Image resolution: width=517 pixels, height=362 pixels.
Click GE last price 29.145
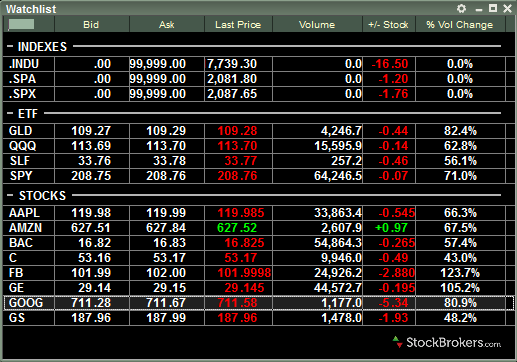(x=244, y=288)
